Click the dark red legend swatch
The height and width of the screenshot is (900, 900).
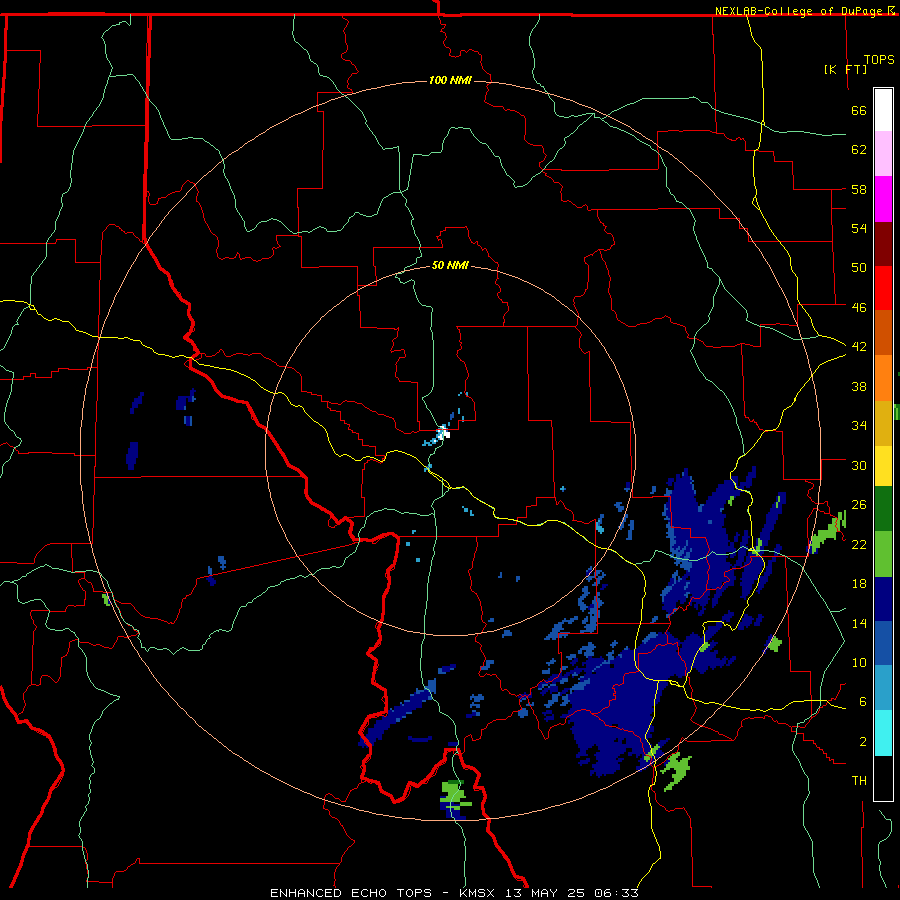pos(883,244)
